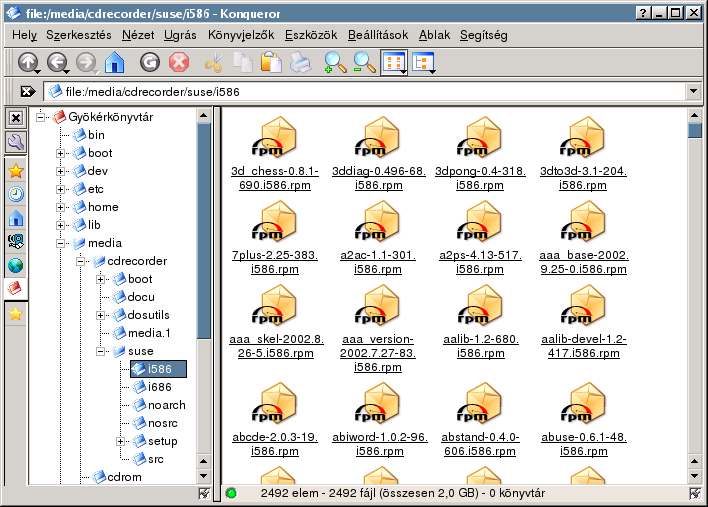Open the Hely menu

[x=24, y=35]
